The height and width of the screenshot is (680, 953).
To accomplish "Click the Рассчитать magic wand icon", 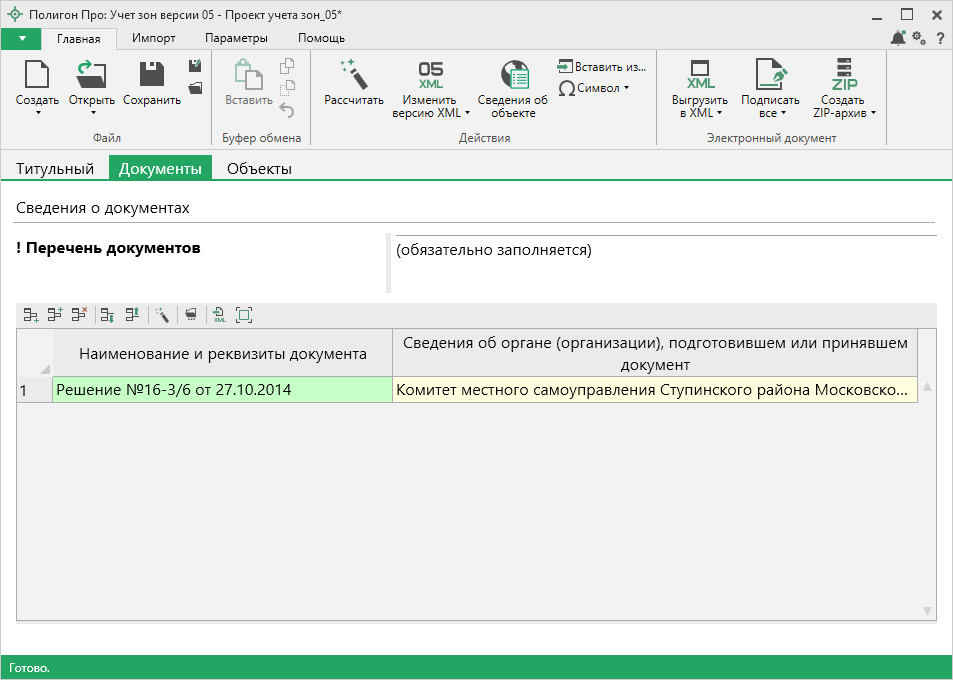I will [x=353, y=75].
